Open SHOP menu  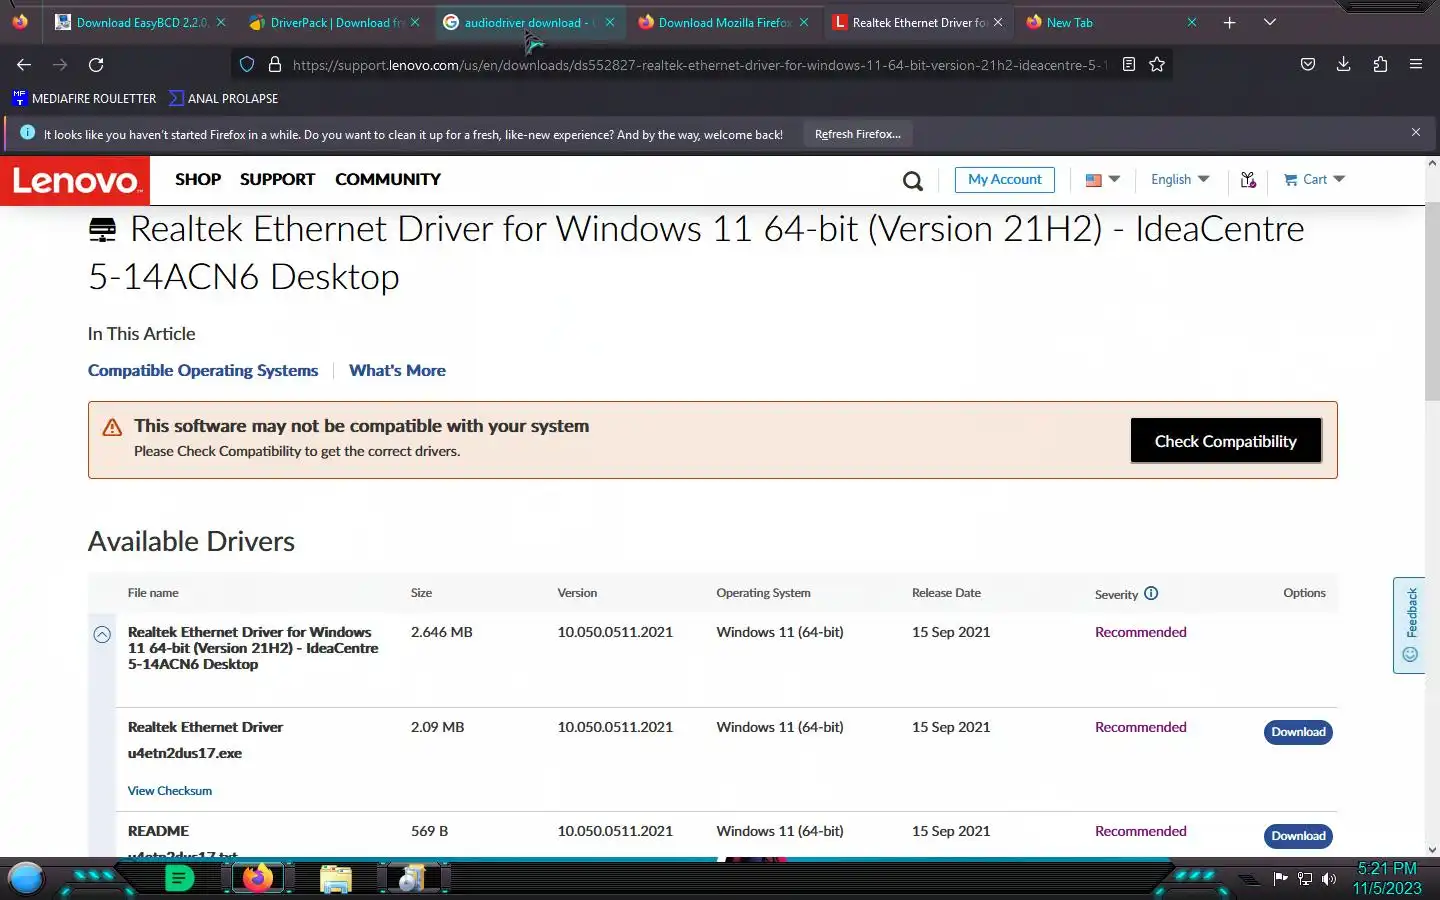coord(198,180)
